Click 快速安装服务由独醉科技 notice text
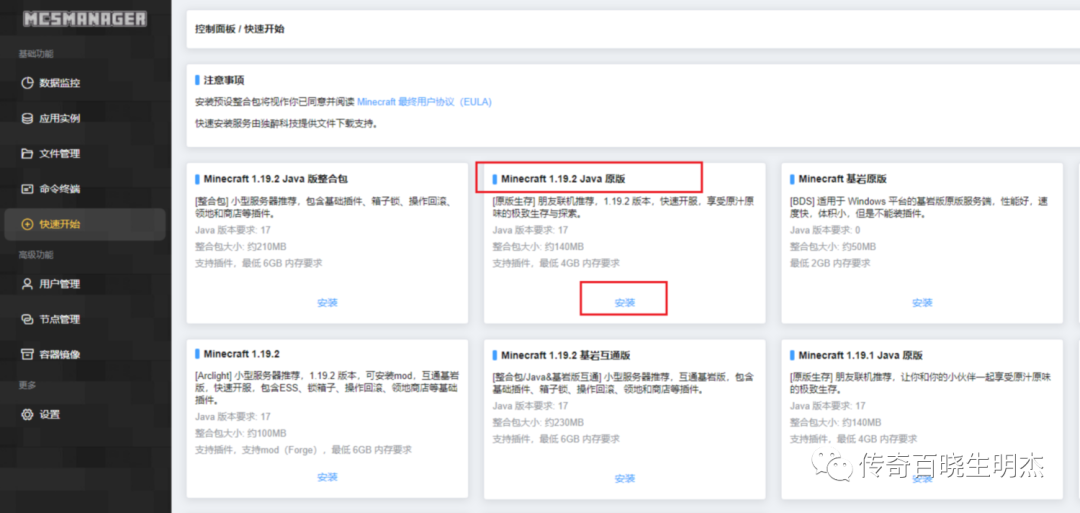Image resolution: width=1080 pixels, height=513 pixels. (287, 125)
